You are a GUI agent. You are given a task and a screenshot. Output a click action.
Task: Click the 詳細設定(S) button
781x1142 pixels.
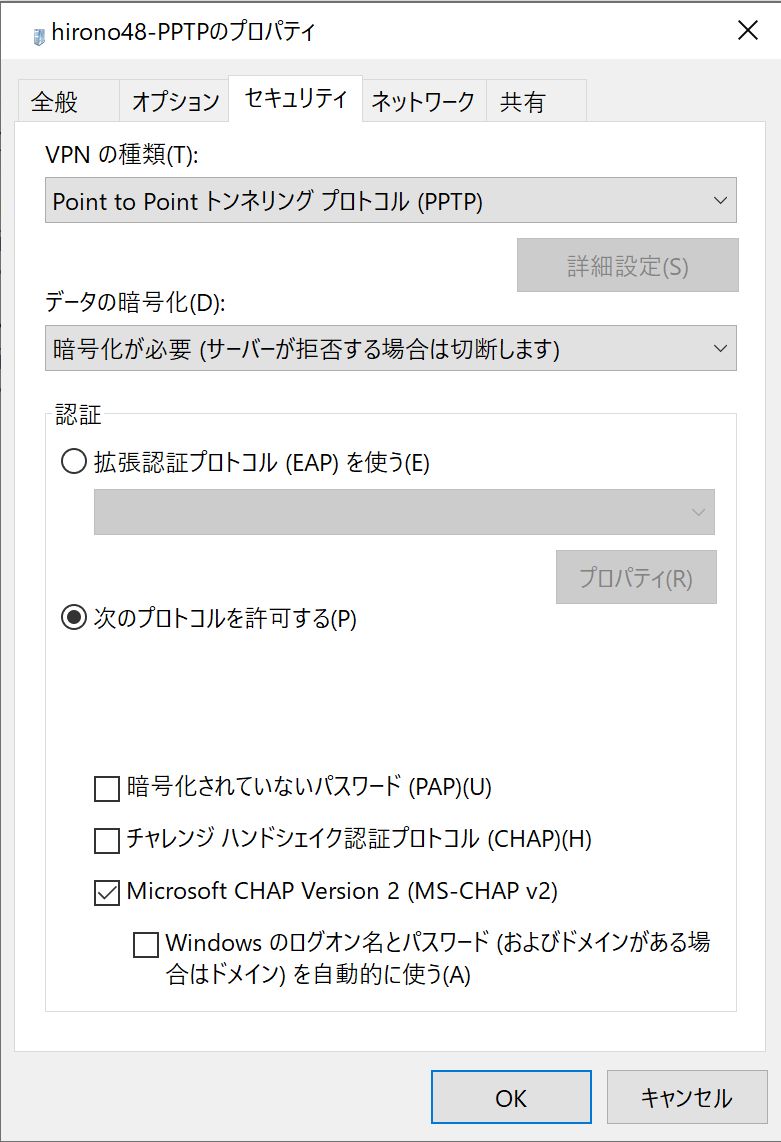(627, 266)
